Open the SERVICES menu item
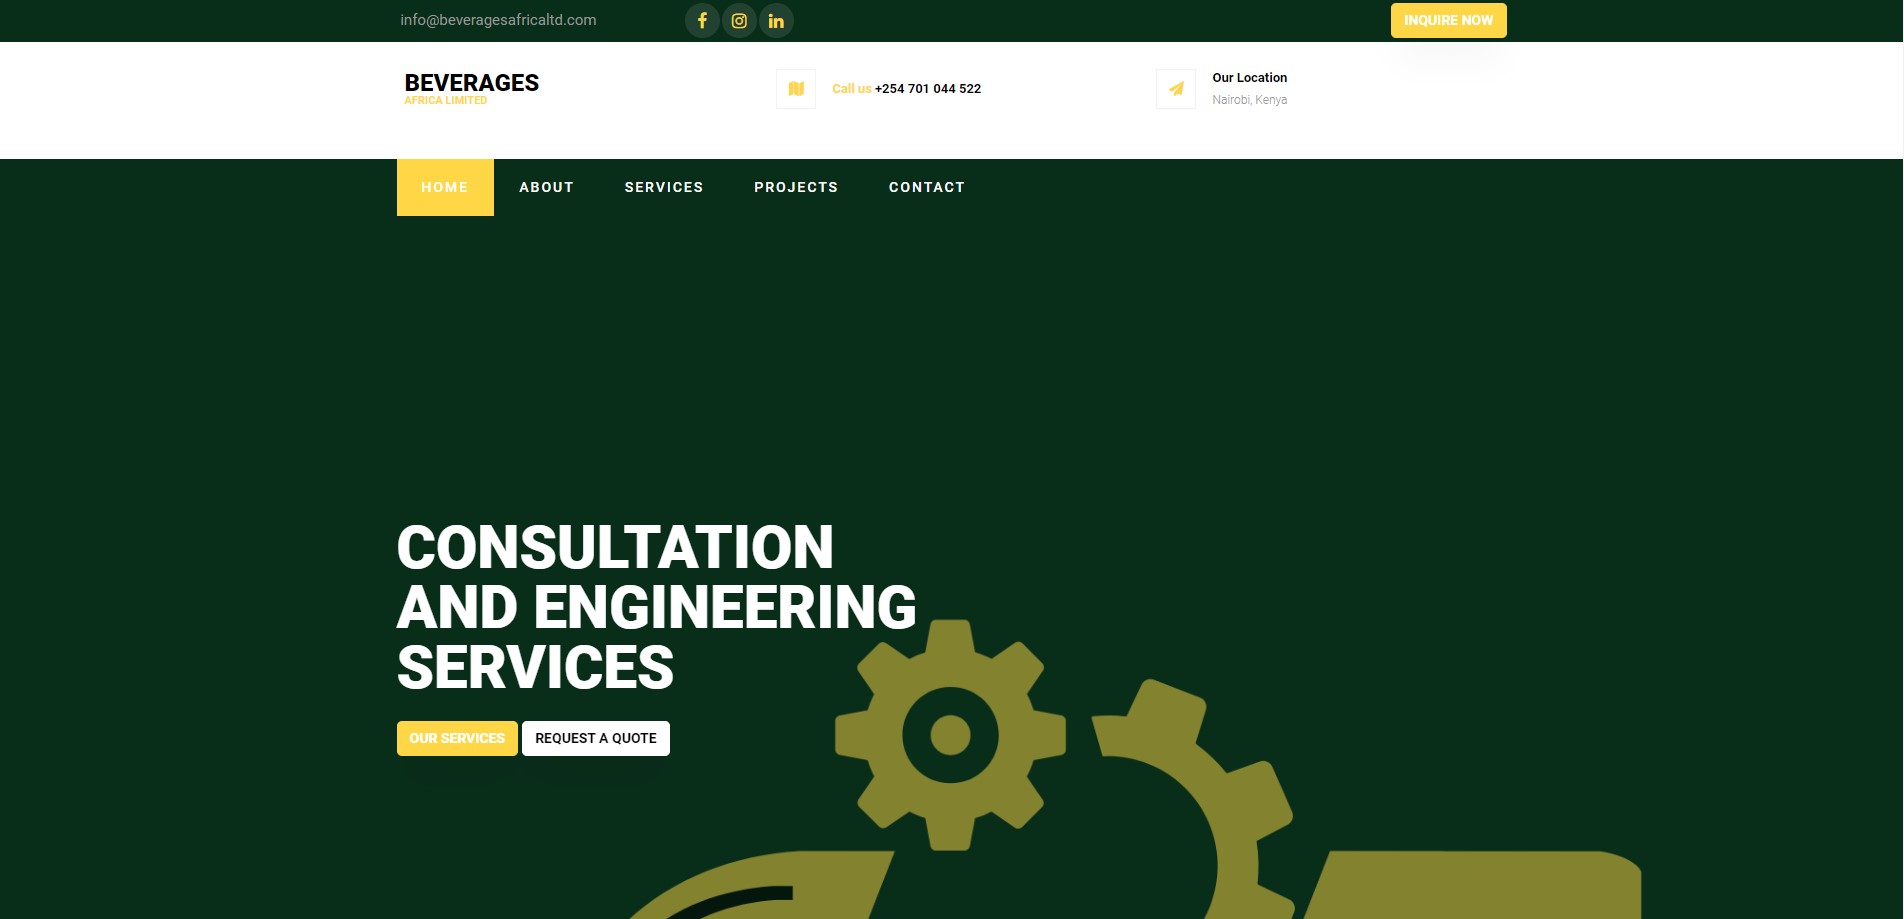Screen dimensions: 1904x919 pyautogui.click(x=664, y=187)
